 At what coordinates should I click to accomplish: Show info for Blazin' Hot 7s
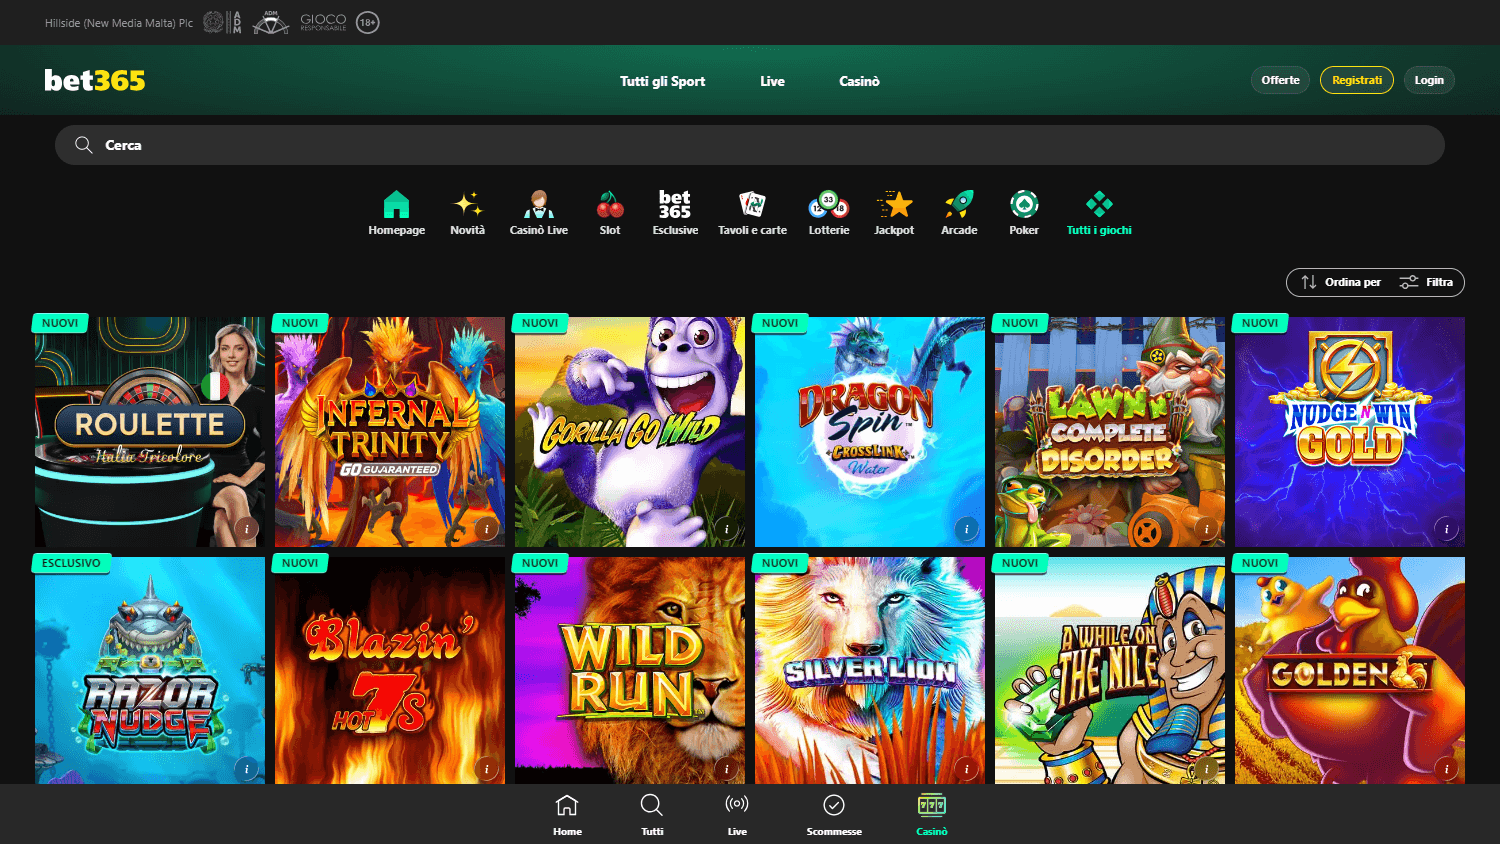click(x=486, y=769)
